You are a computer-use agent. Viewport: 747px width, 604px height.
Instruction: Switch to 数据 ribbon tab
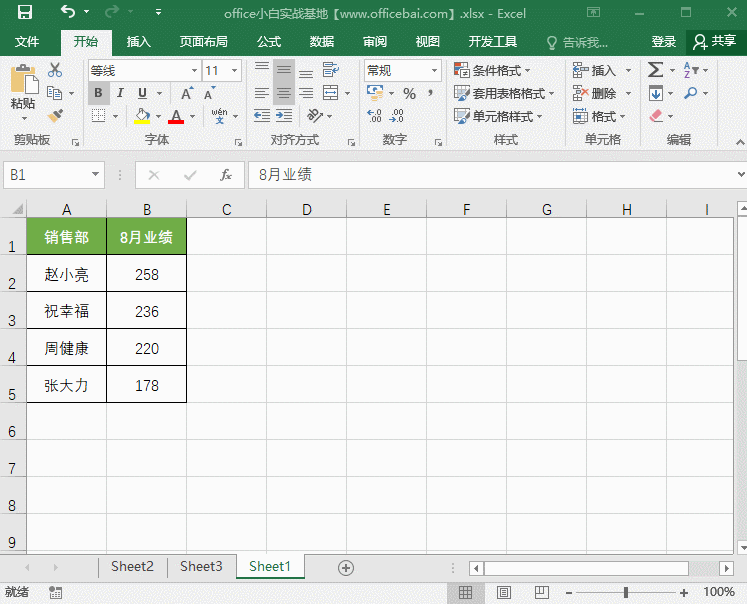click(x=322, y=42)
